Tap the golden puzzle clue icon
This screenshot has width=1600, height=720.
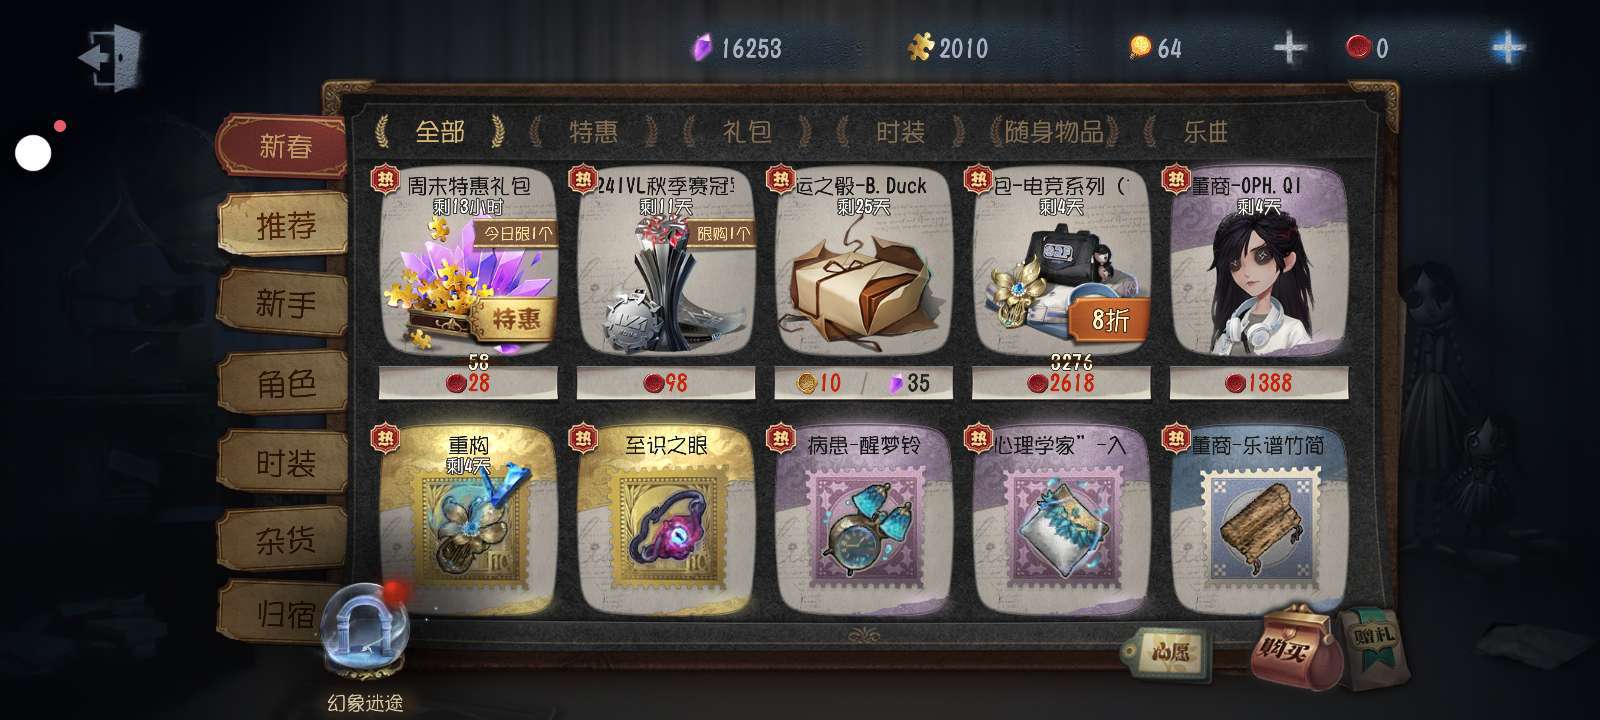point(920,47)
